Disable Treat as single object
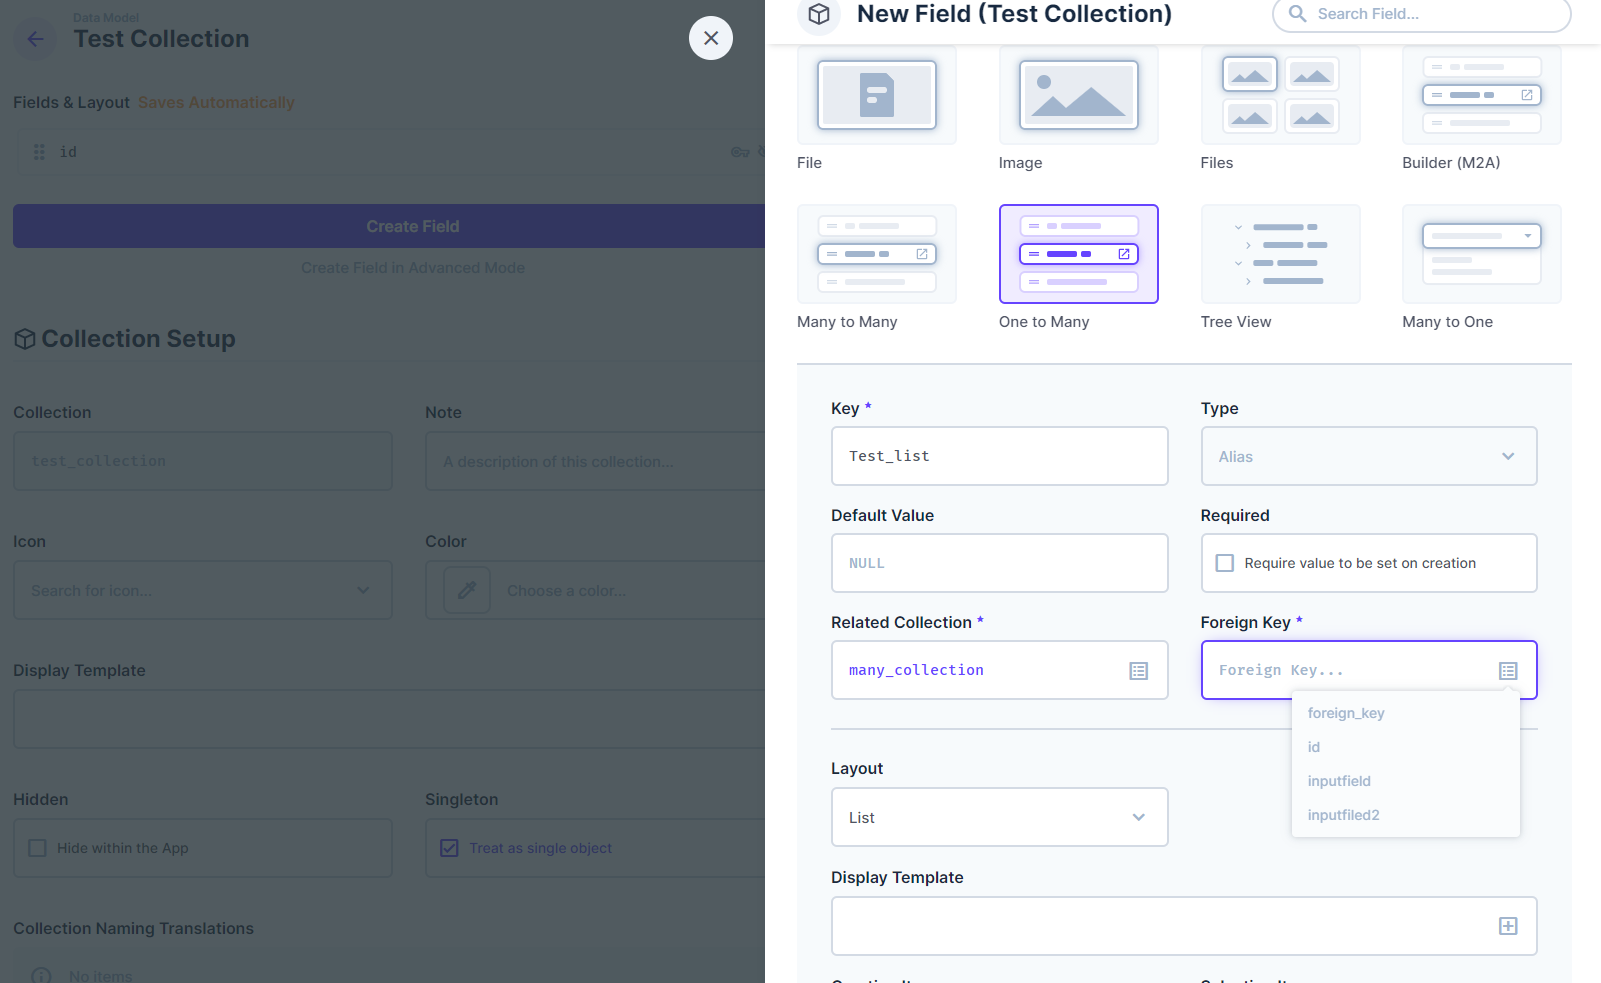The width and height of the screenshot is (1601, 983). click(450, 848)
